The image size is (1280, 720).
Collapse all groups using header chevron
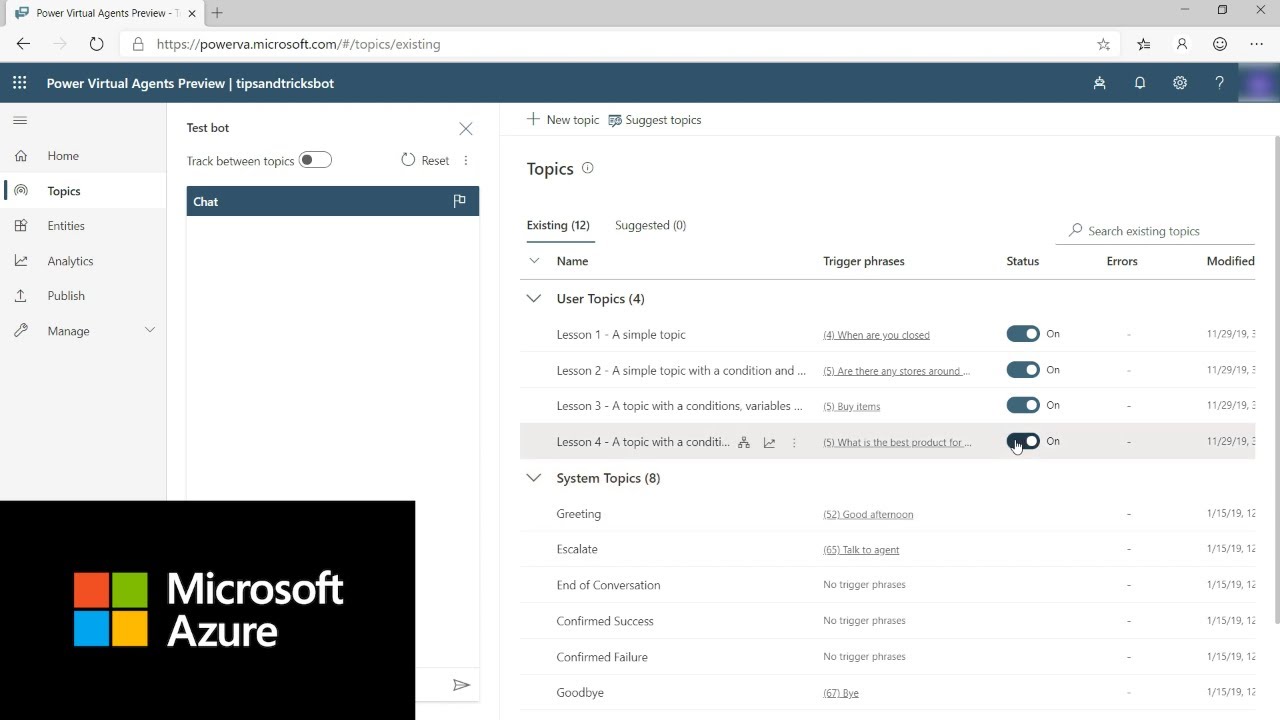click(x=534, y=261)
